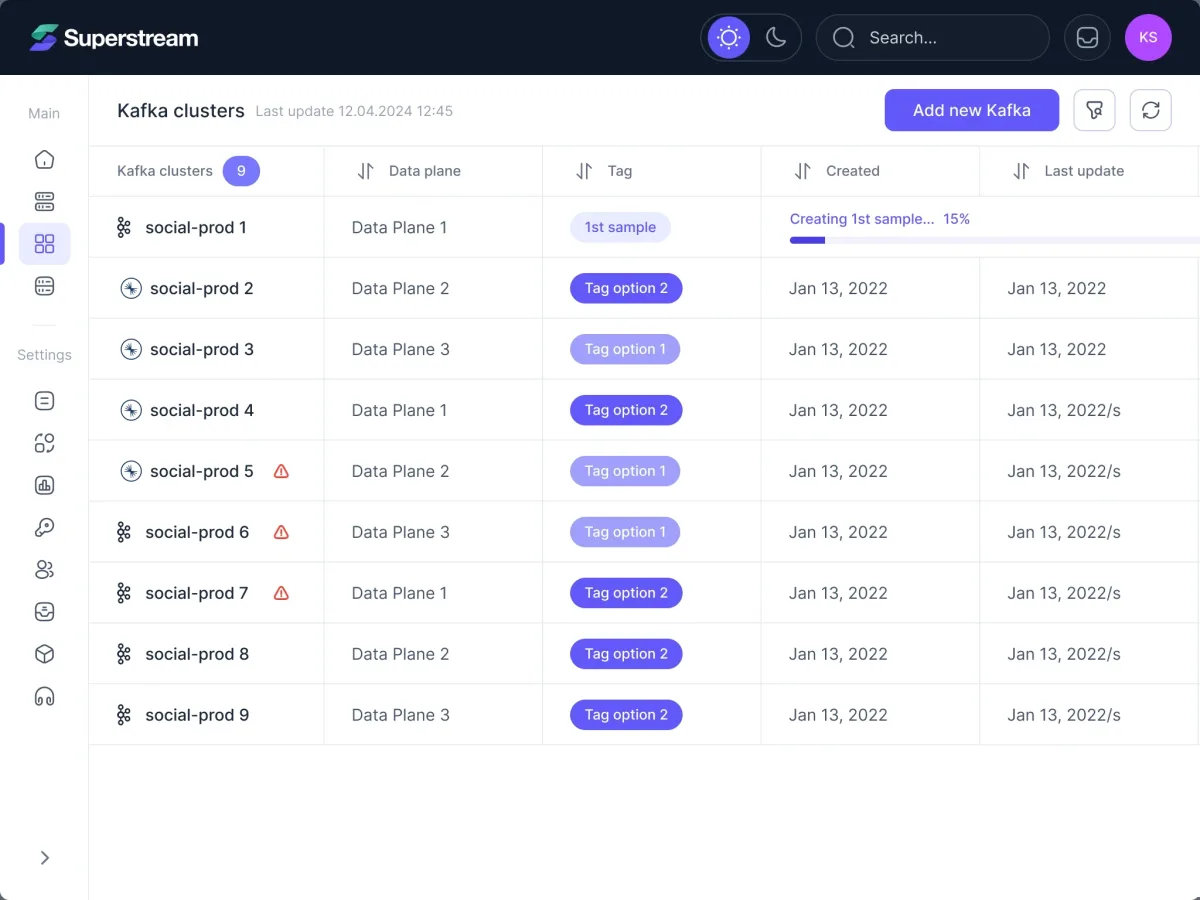Click the Kafka clusters count badge 9
This screenshot has height=900, width=1200.
(241, 171)
